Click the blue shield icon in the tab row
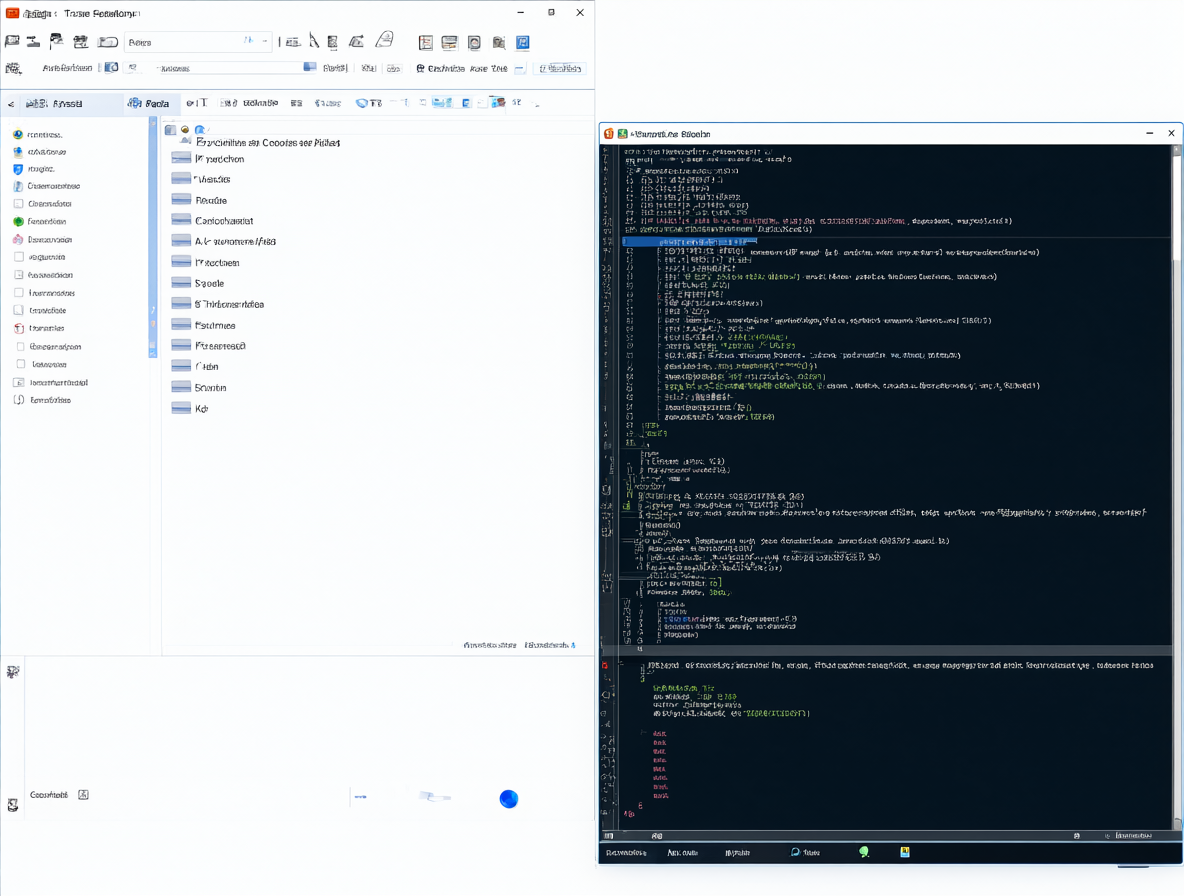This screenshot has height=896, width=1184. (362, 103)
